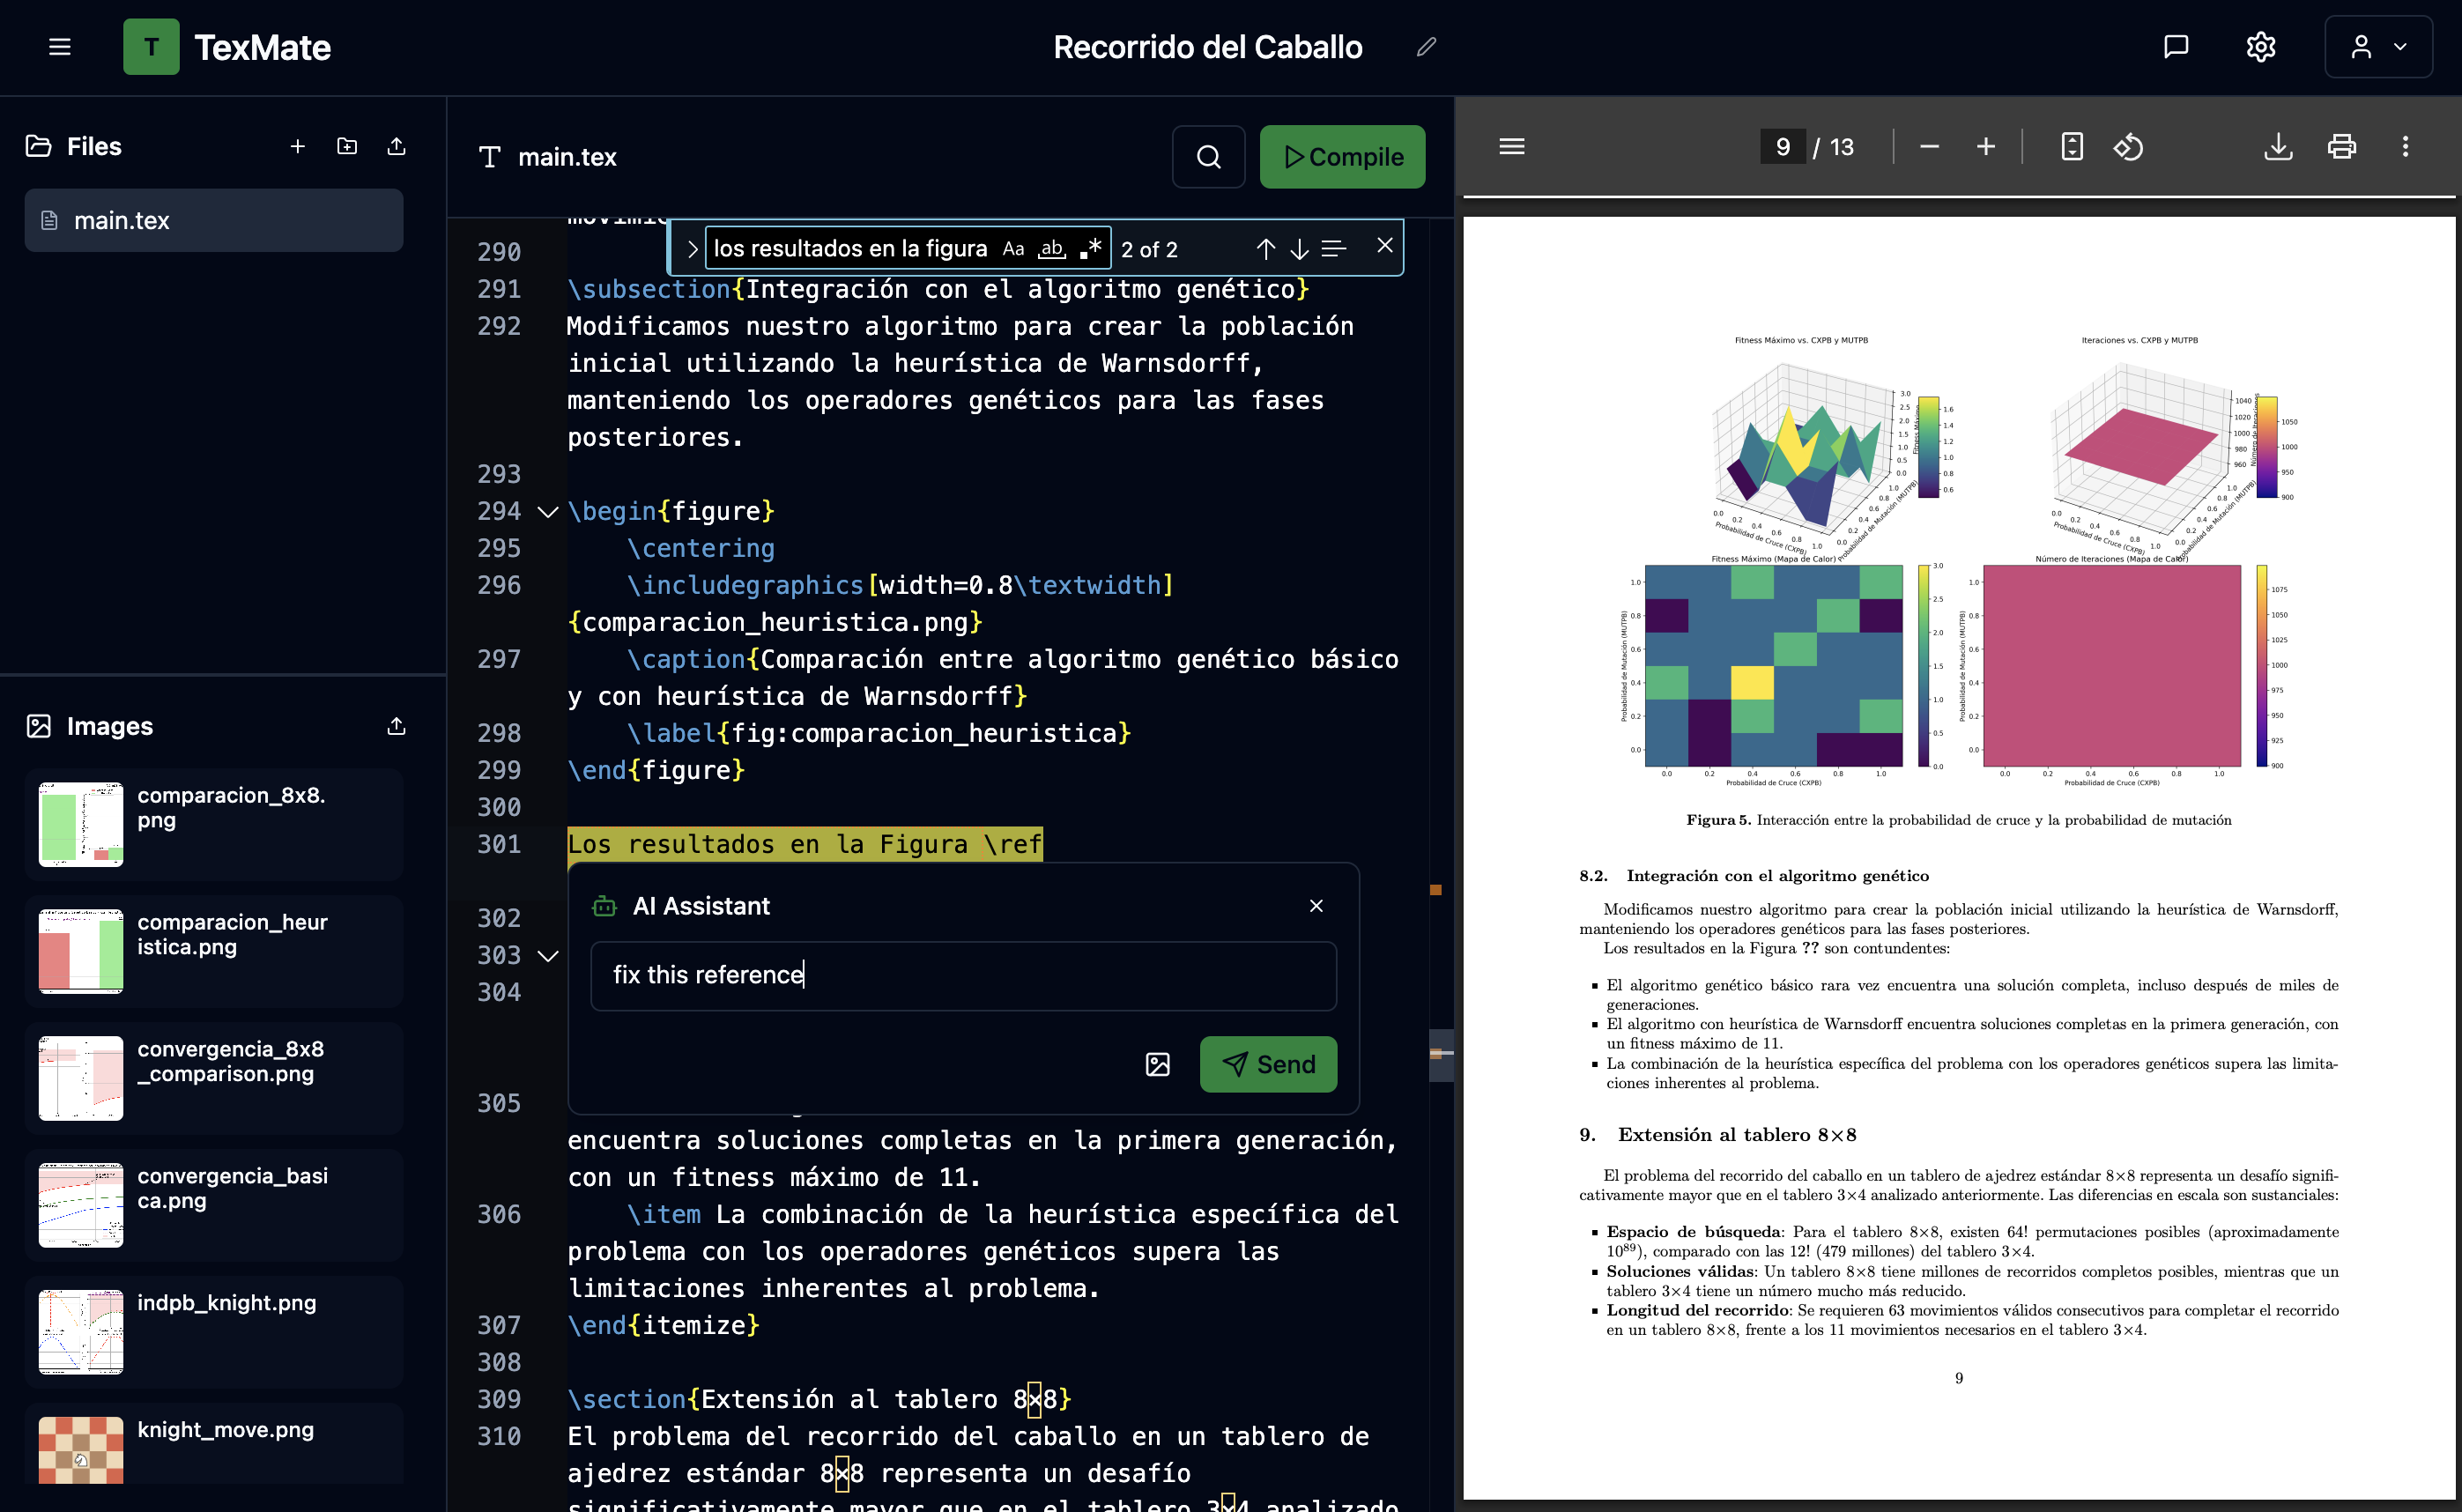
Task: Send the AI Assistant prompt
Action: coord(1268,1064)
